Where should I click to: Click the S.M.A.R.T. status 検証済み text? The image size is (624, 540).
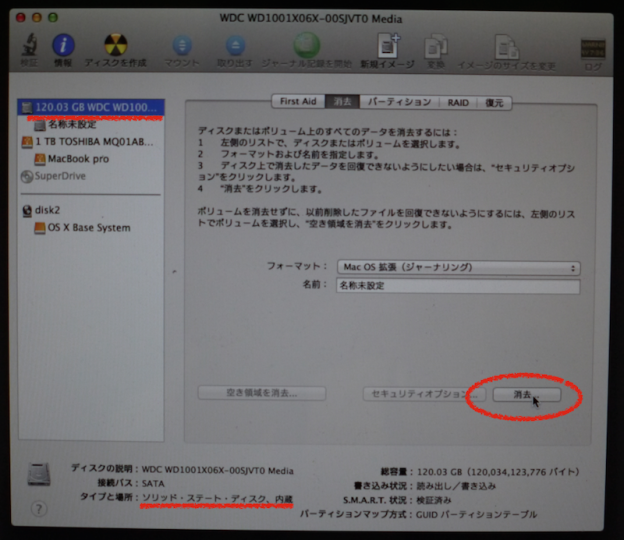point(434,500)
